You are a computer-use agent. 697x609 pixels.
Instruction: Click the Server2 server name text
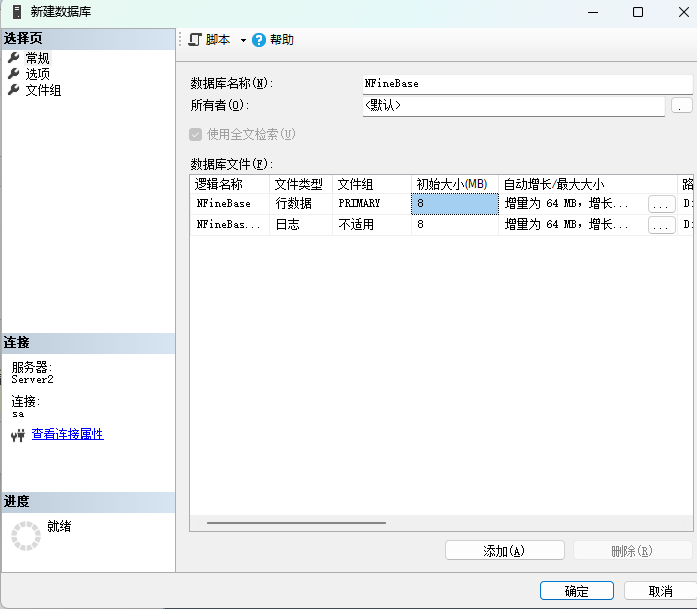point(32,380)
